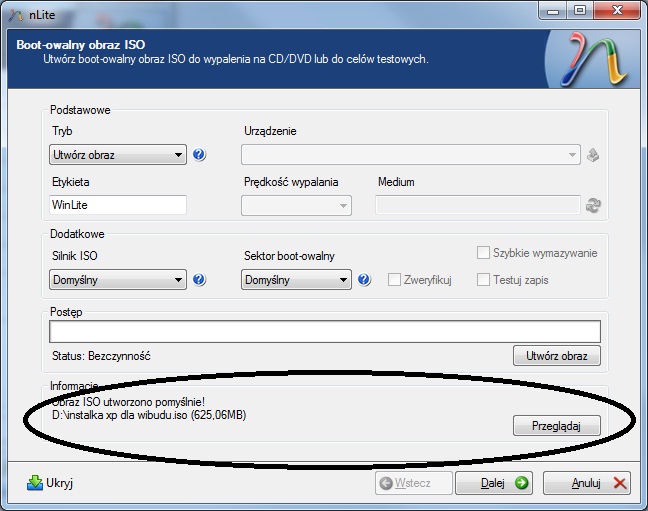
Task: Open the Sektor boot-owalny dropdown
Action: (296, 279)
